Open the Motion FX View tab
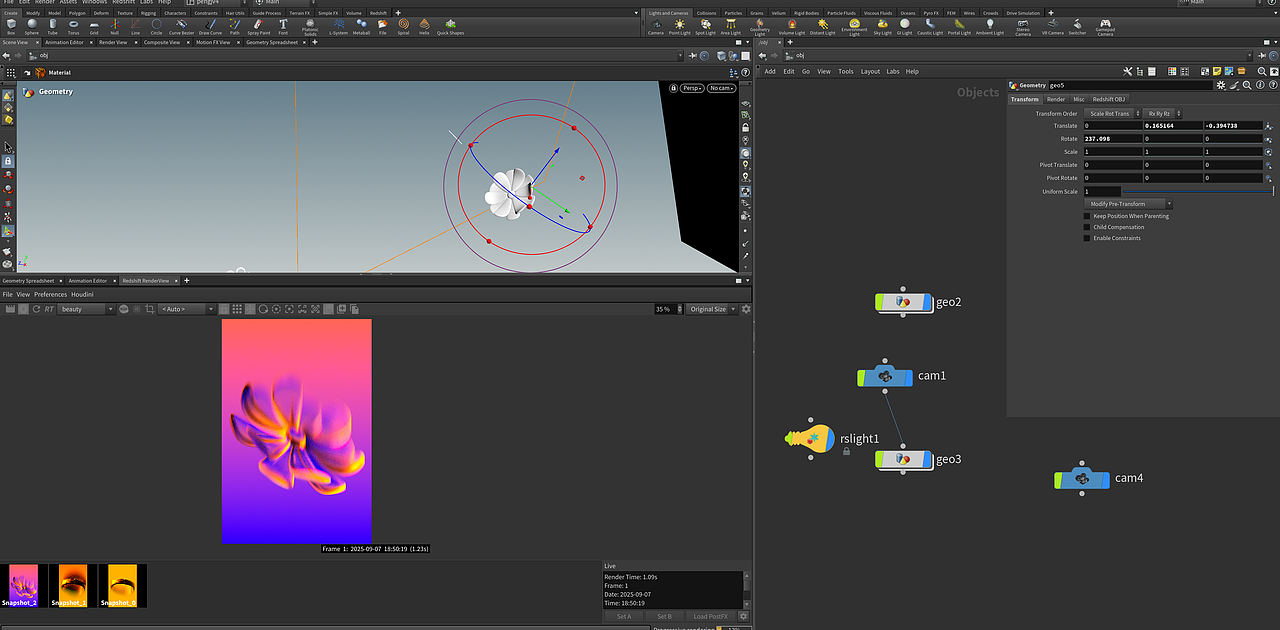 tap(212, 42)
